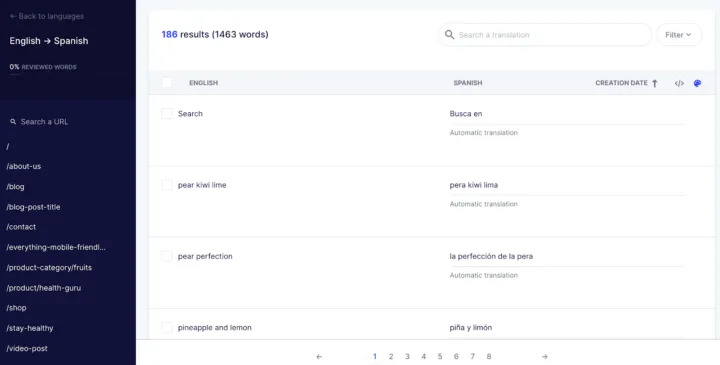Click the 'English → Spanish' heading
The height and width of the screenshot is (365, 720).
point(49,41)
